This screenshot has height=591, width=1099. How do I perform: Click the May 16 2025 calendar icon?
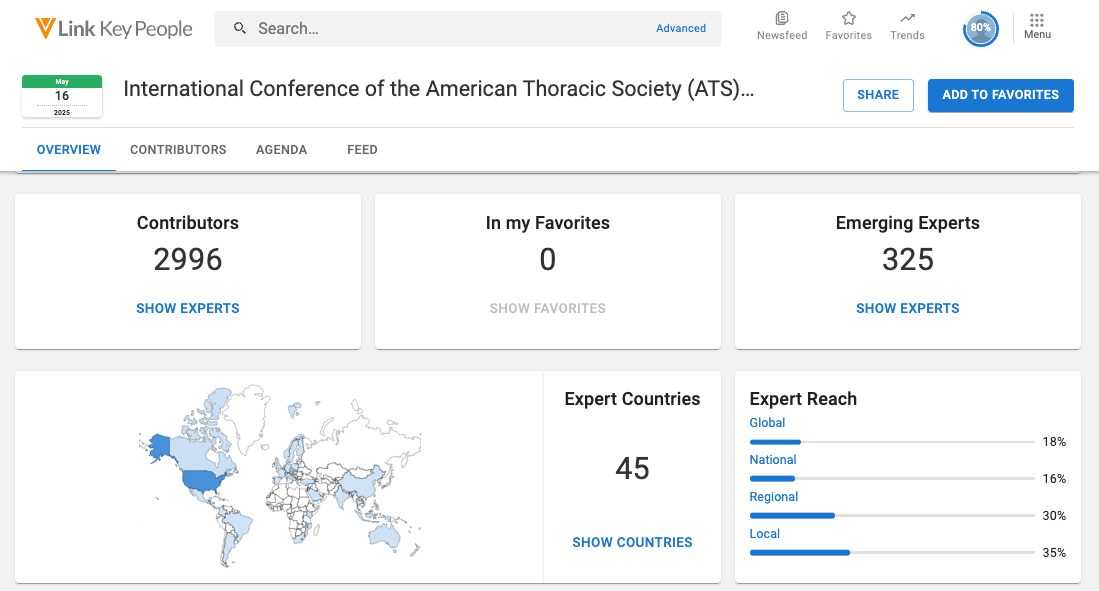point(62,96)
